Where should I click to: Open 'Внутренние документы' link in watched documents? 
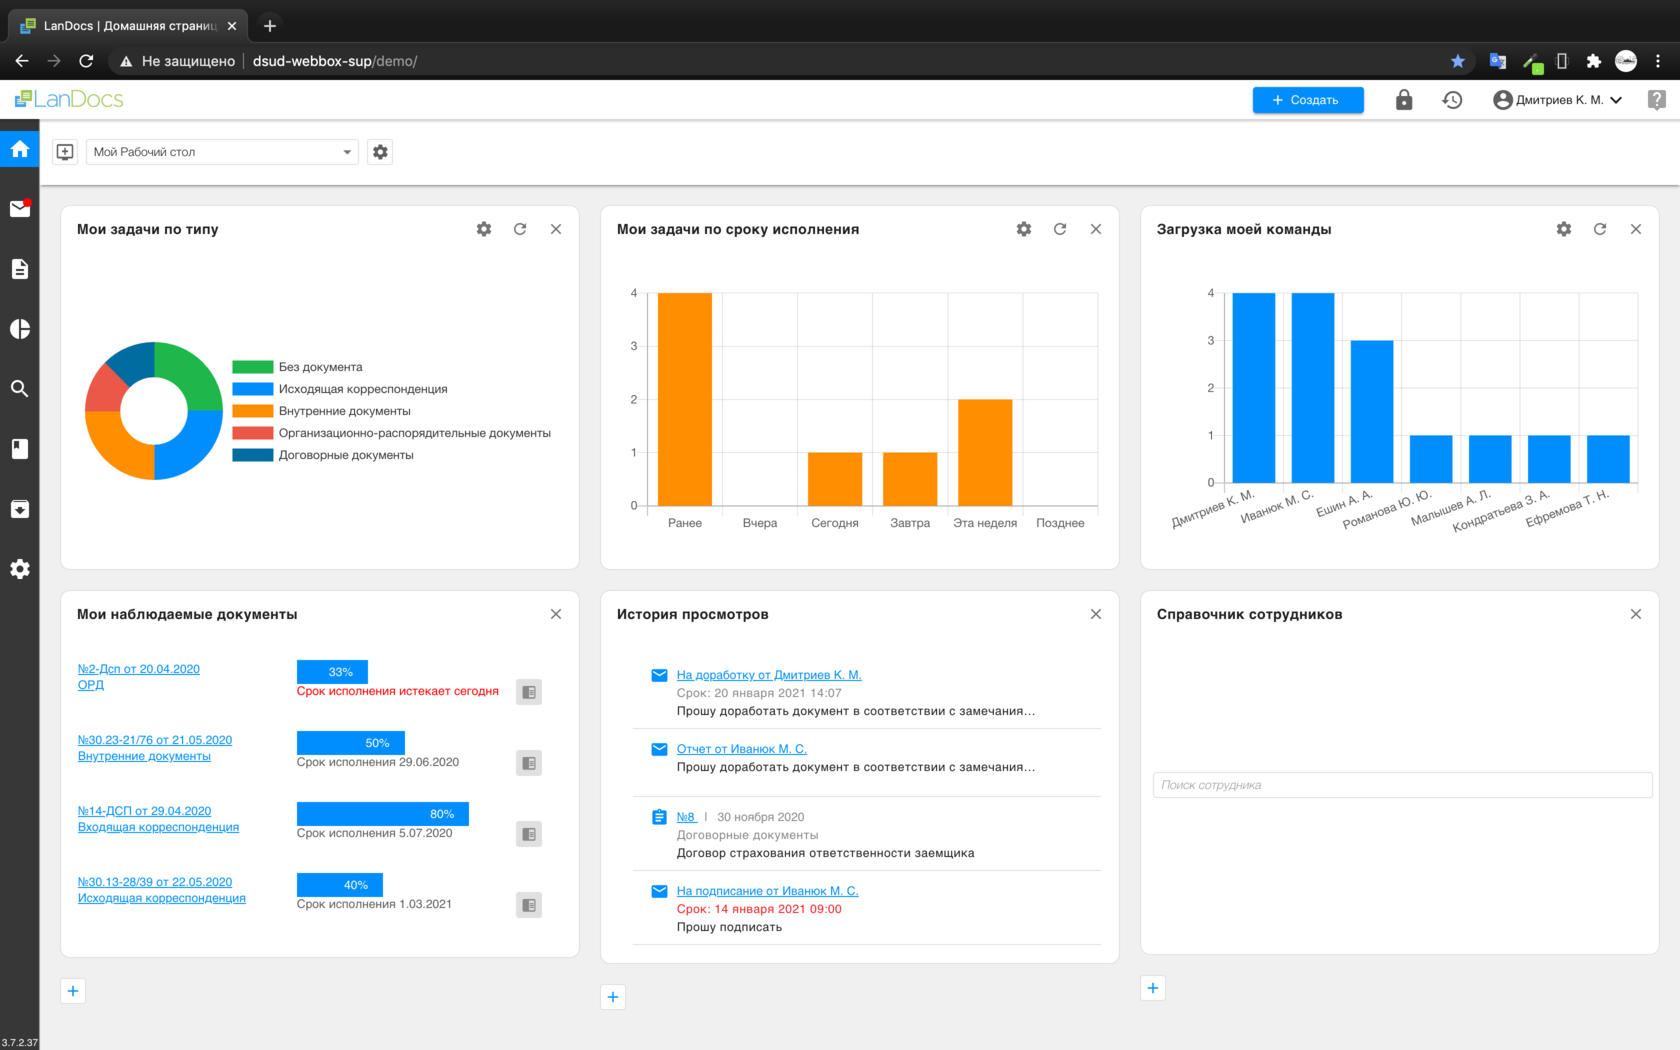[x=144, y=756]
